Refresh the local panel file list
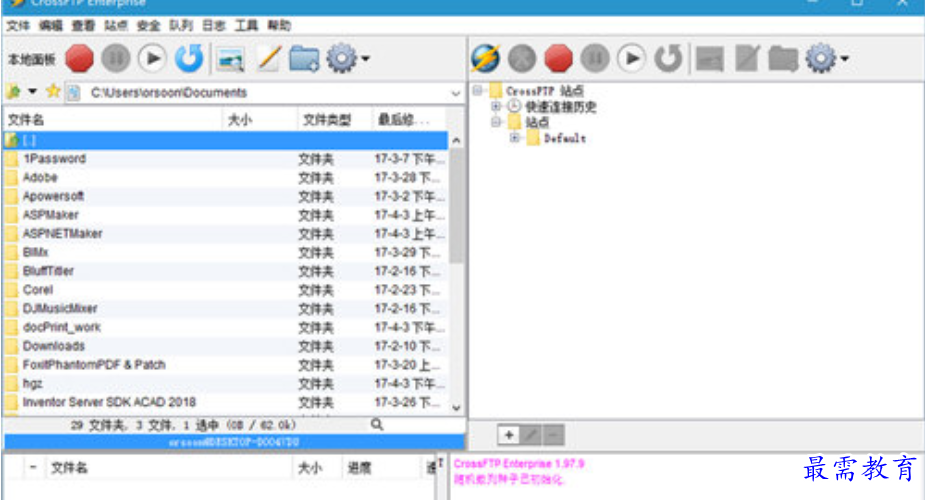This screenshot has width=925, height=500. [x=189, y=58]
